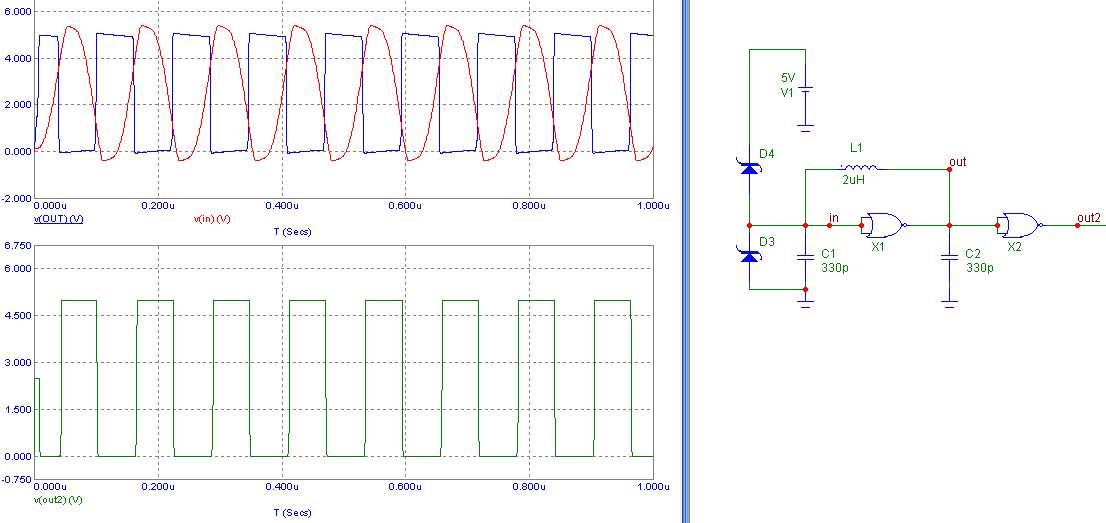Click the 5V value text above V1
Image resolution: width=1106 pixels, height=523 pixels.
[x=788, y=78]
